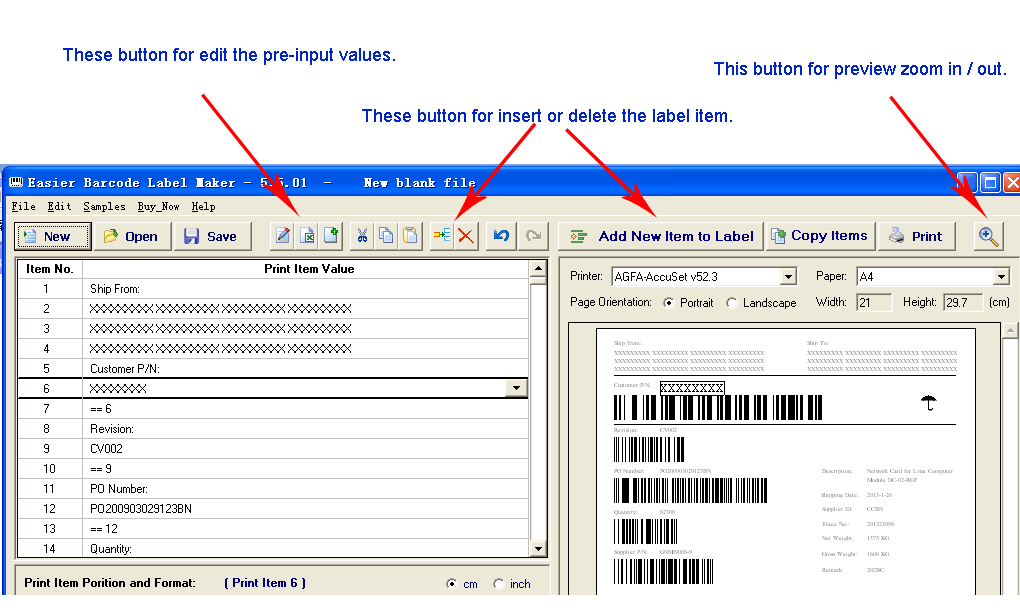Viewport: 1020px width, 615px height.
Task: Choose inch as measurement unit
Action: (499, 584)
